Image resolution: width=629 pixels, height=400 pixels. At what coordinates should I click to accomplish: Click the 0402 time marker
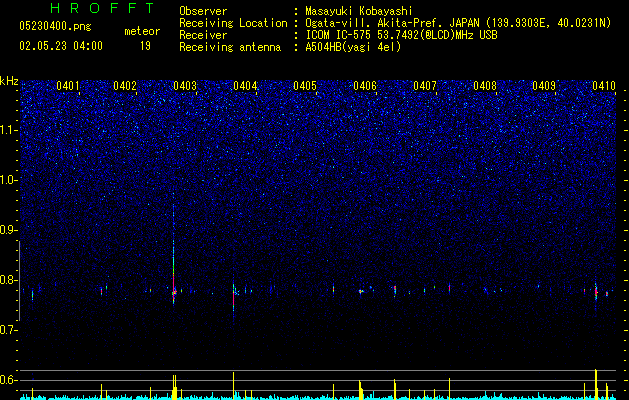[x=125, y=86]
